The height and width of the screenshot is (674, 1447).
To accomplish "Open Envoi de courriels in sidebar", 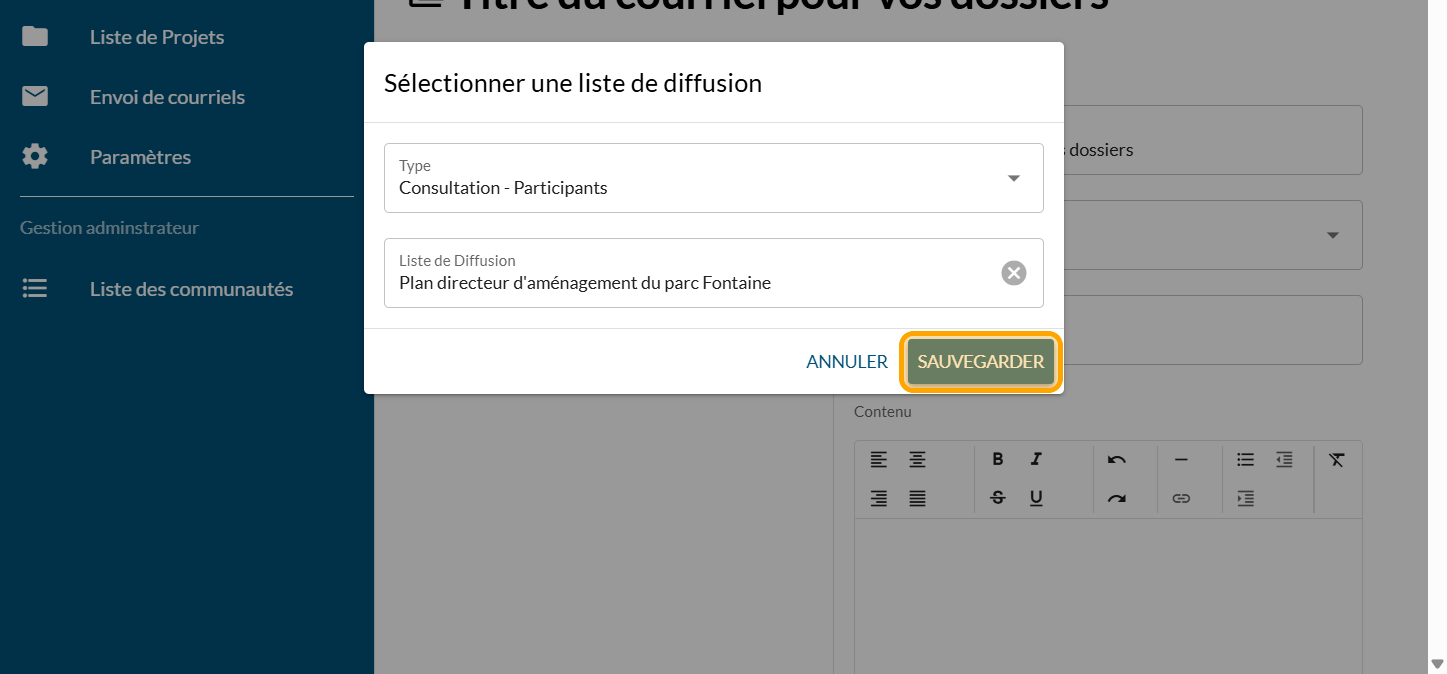I will coord(167,97).
